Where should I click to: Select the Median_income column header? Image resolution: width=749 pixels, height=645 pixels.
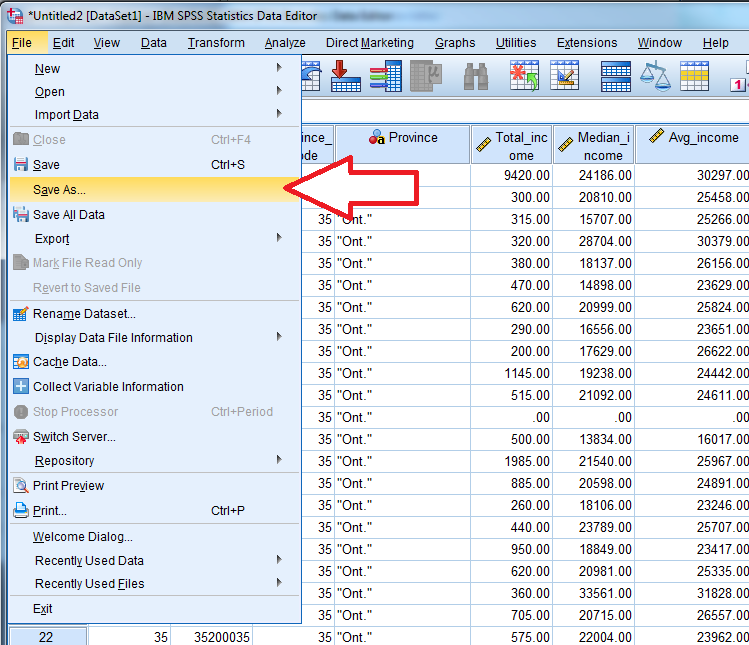point(594,145)
